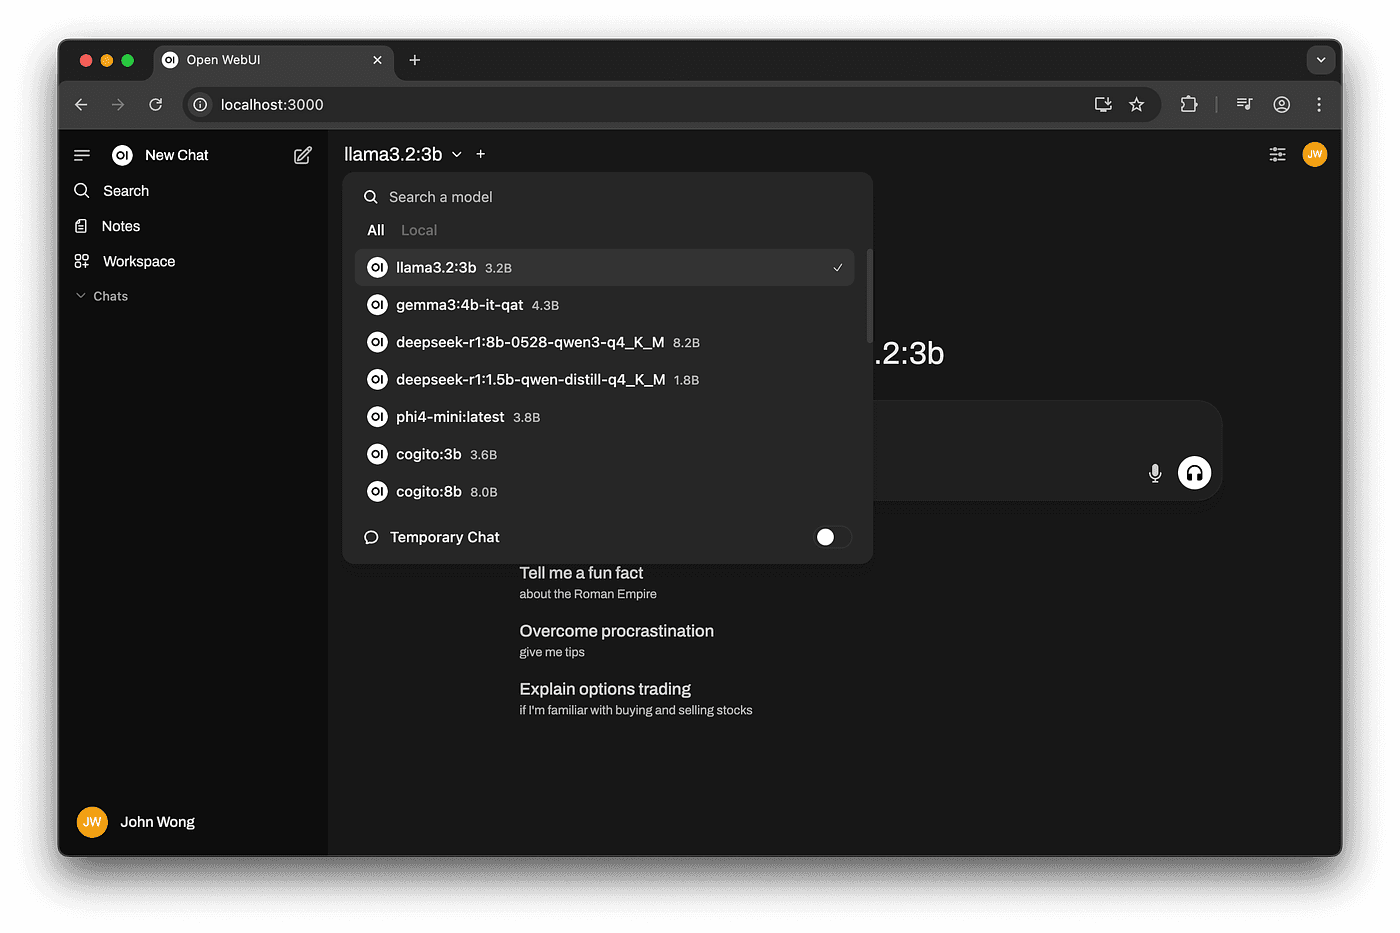Go back in browser history
This screenshot has width=1400, height=933.
point(82,104)
